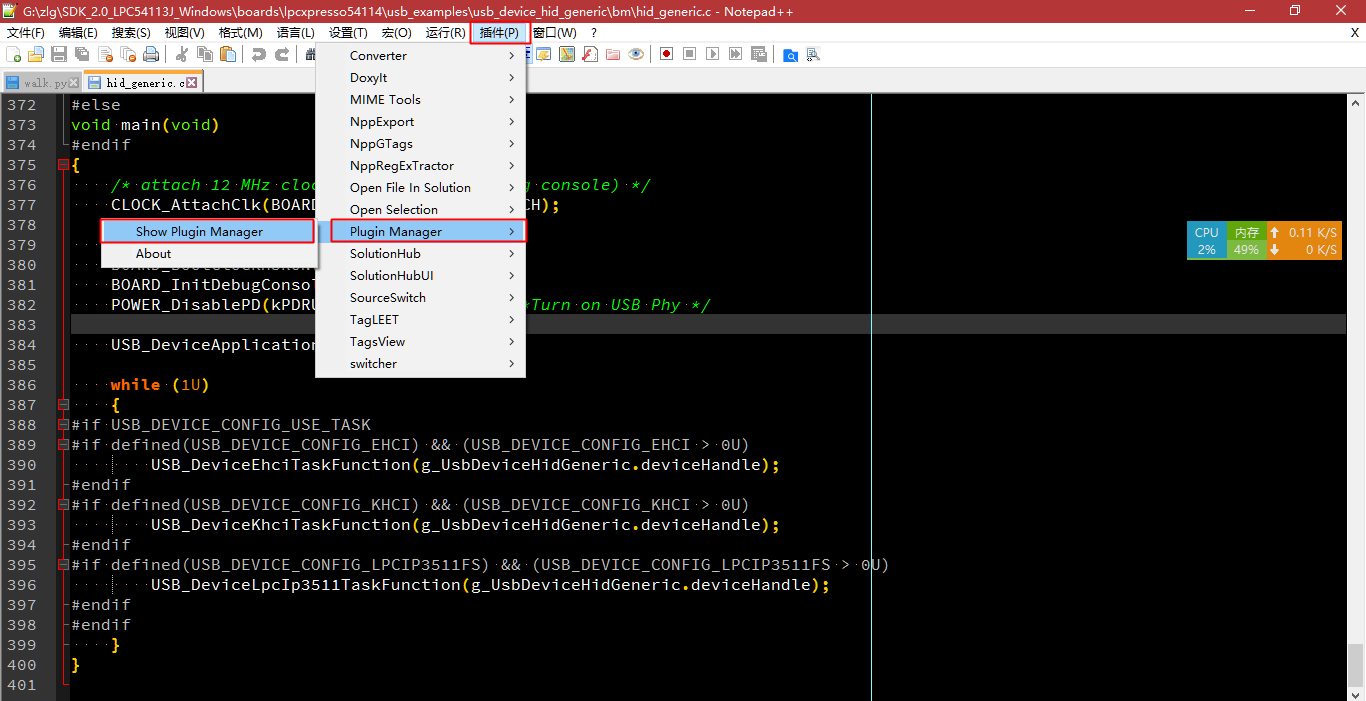Click the Cut scissors icon
This screenshot has height=701, width=1366.
coord(182,54)
